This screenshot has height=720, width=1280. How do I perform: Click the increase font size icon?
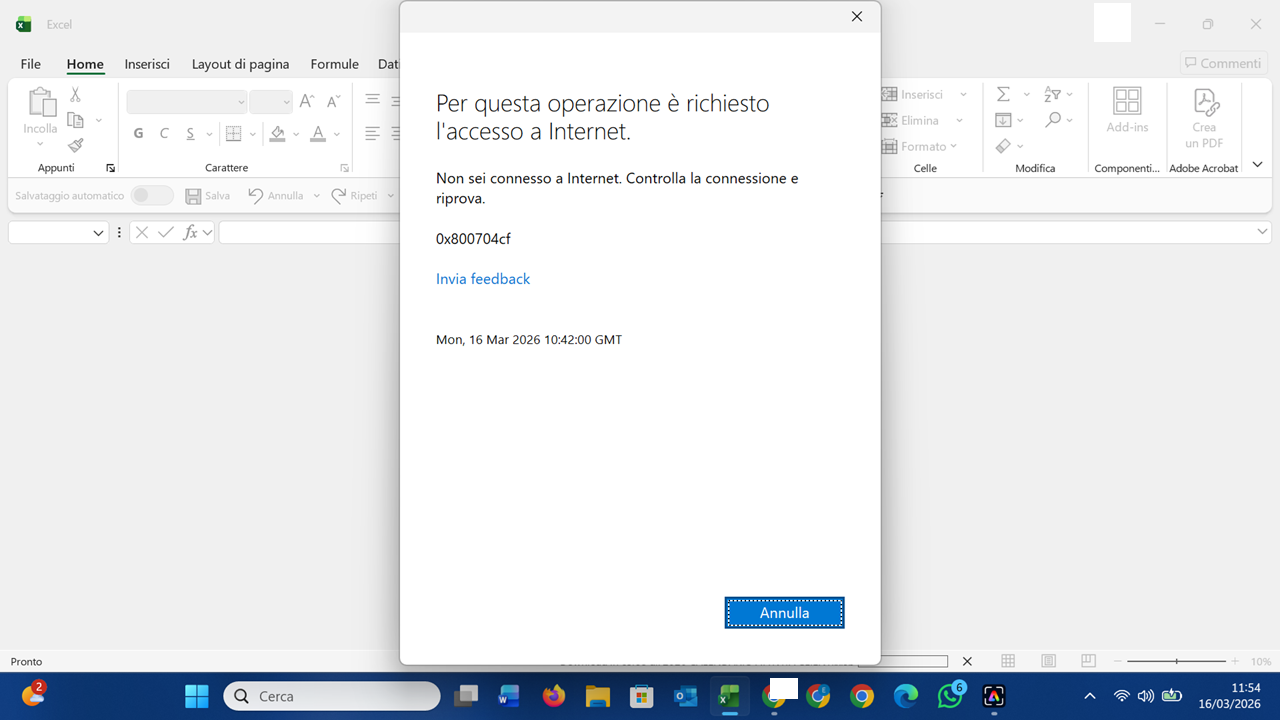click(307, 101)
